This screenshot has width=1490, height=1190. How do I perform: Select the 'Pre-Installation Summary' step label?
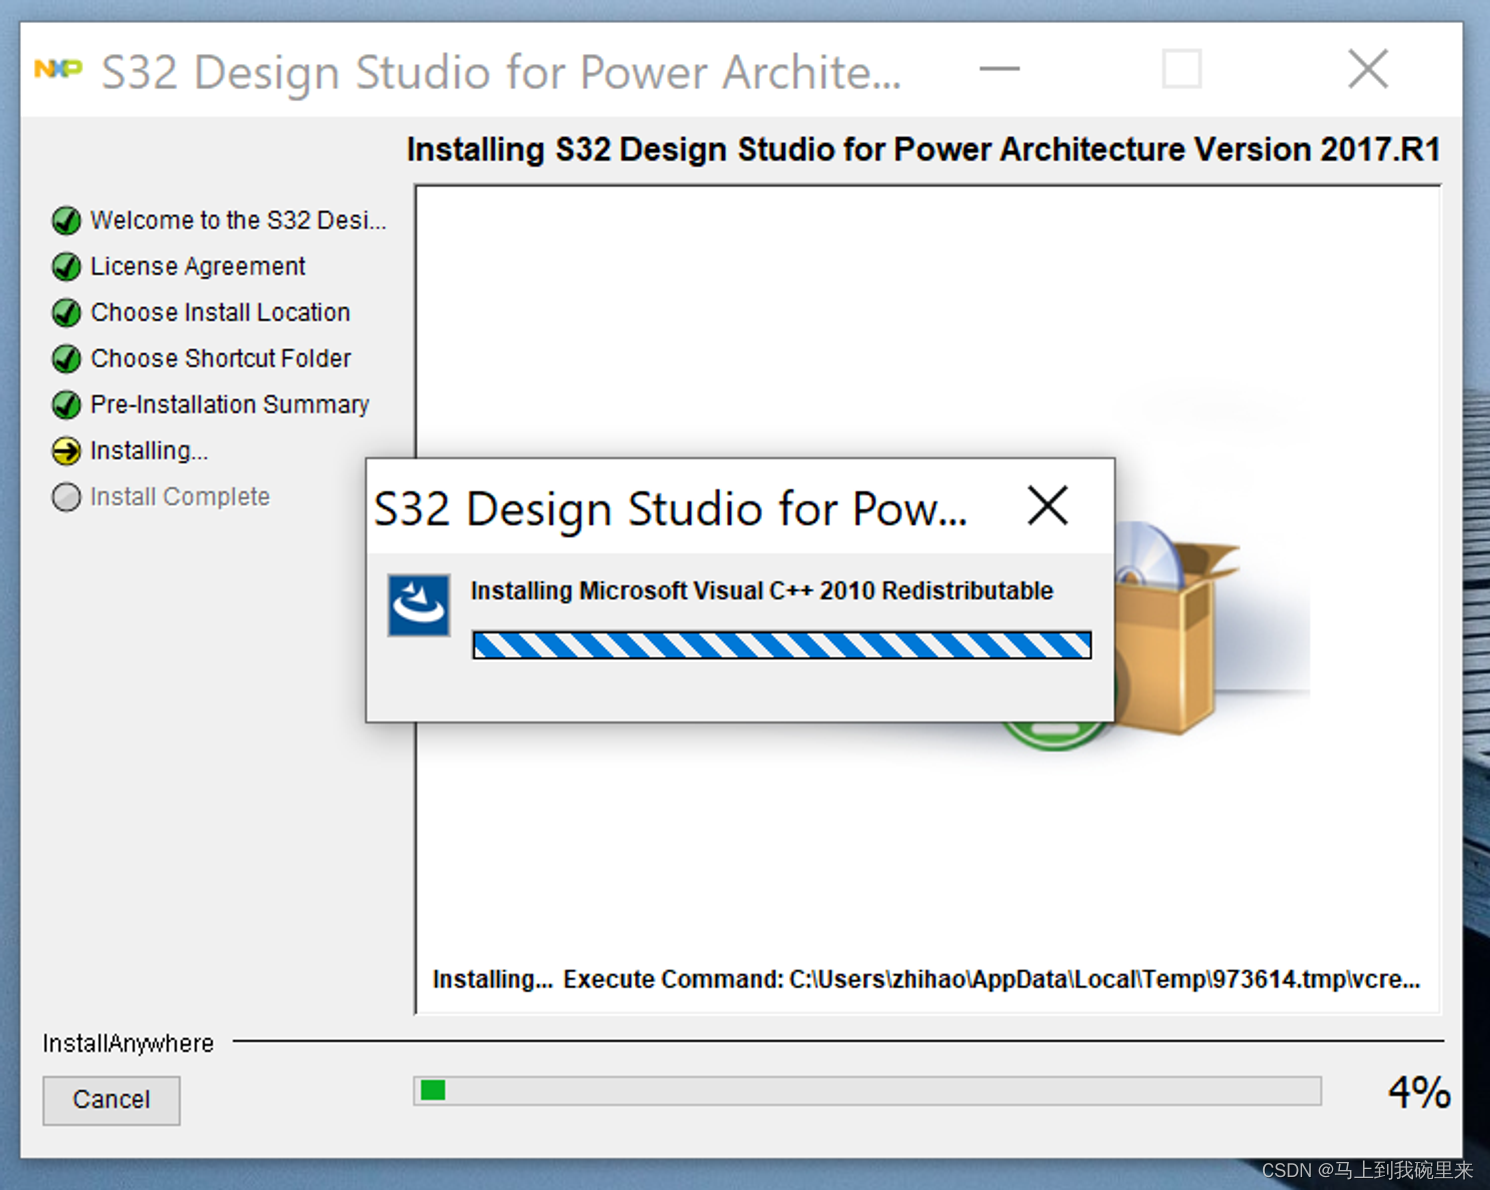(230, 404)
